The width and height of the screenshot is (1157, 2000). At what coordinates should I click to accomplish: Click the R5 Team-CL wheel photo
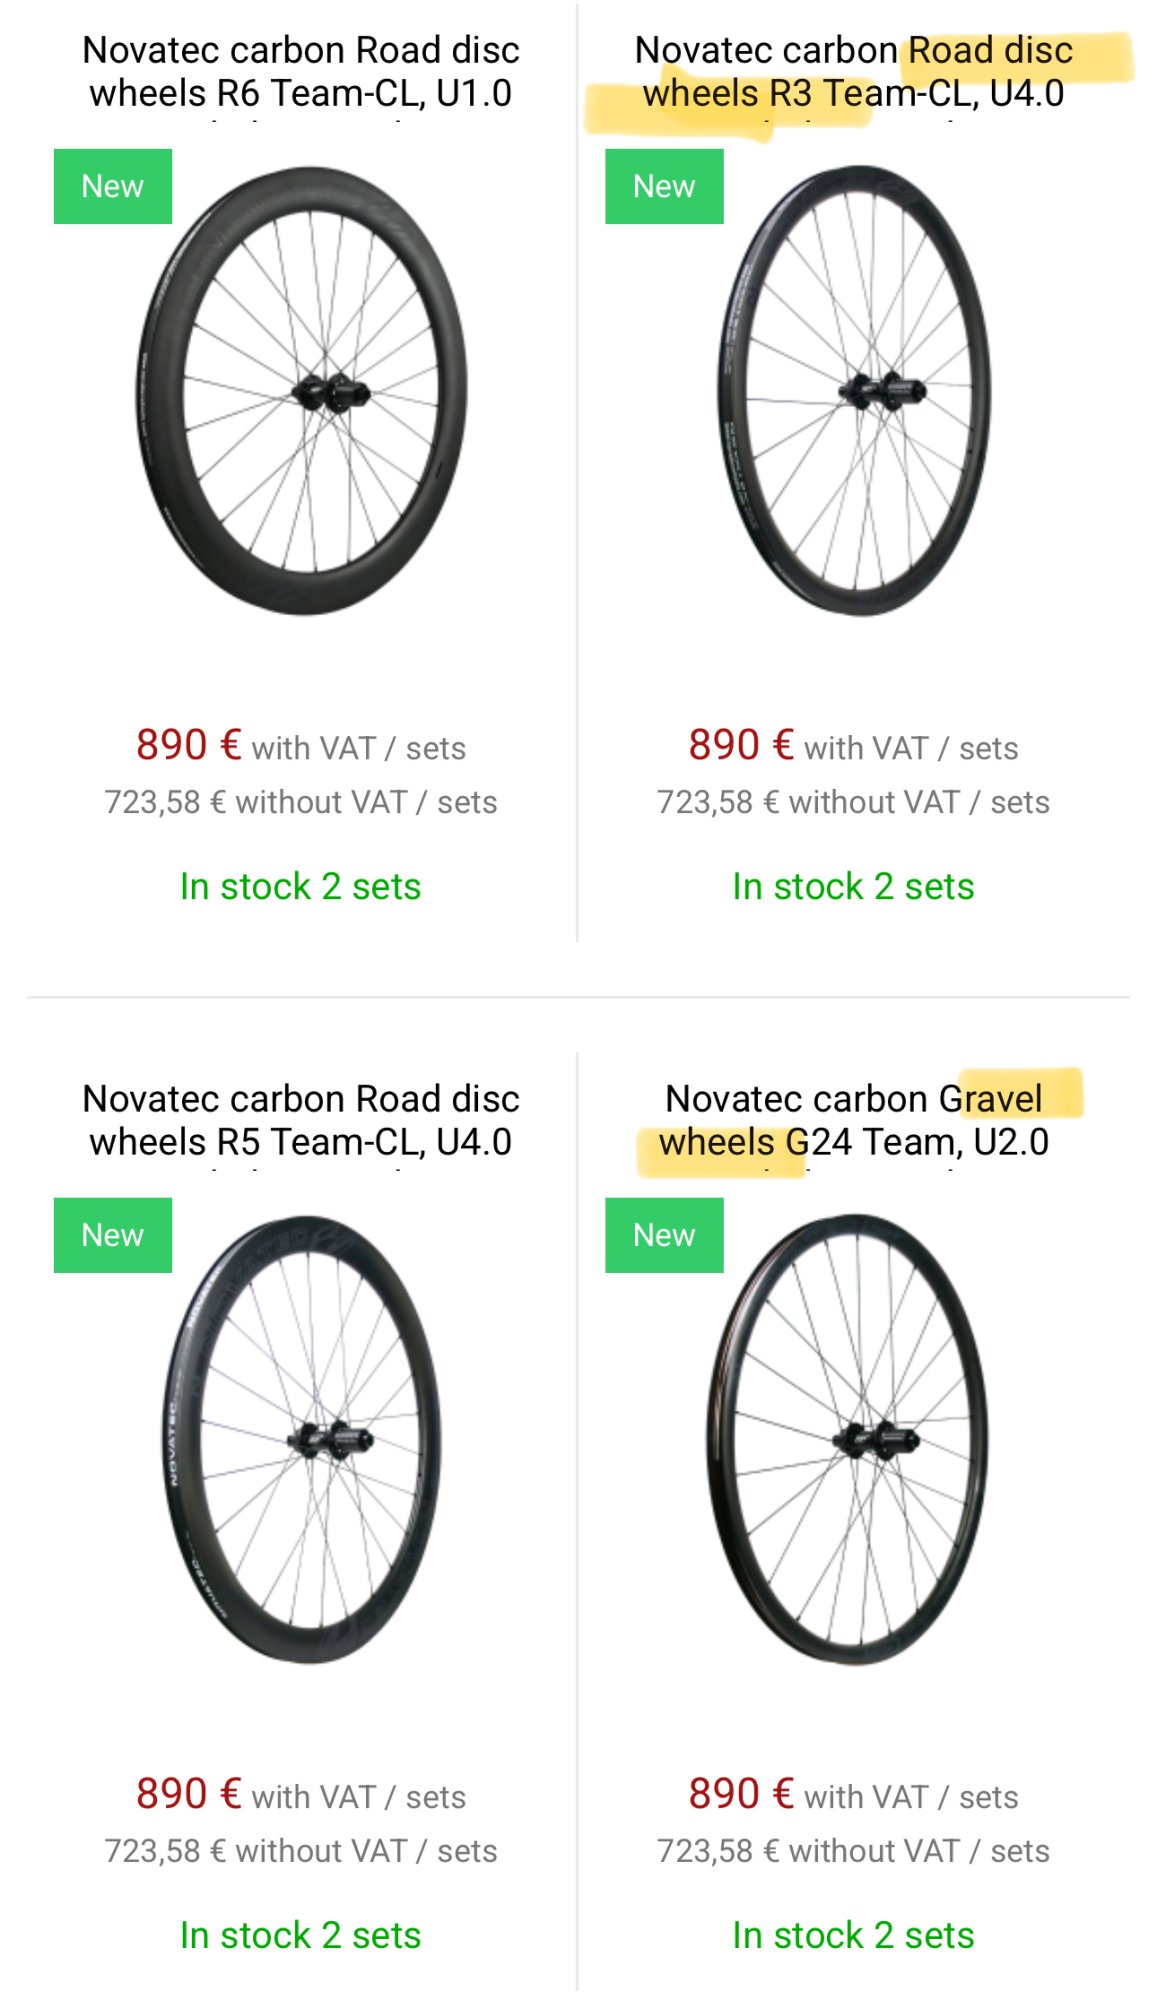click(x=302, y=1440)
